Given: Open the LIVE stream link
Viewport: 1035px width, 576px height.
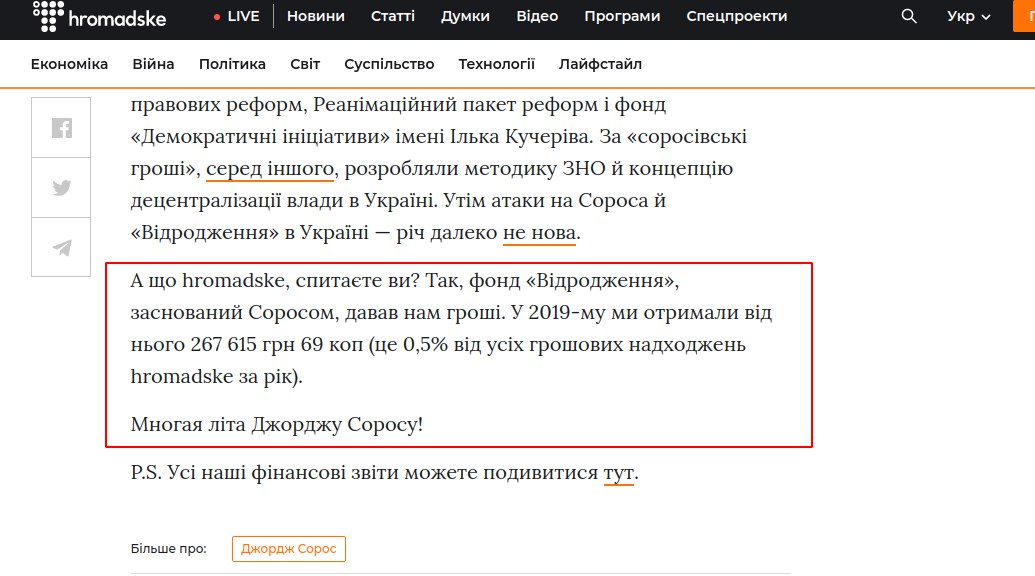Looking at the screenshot, I should [236, 16].
